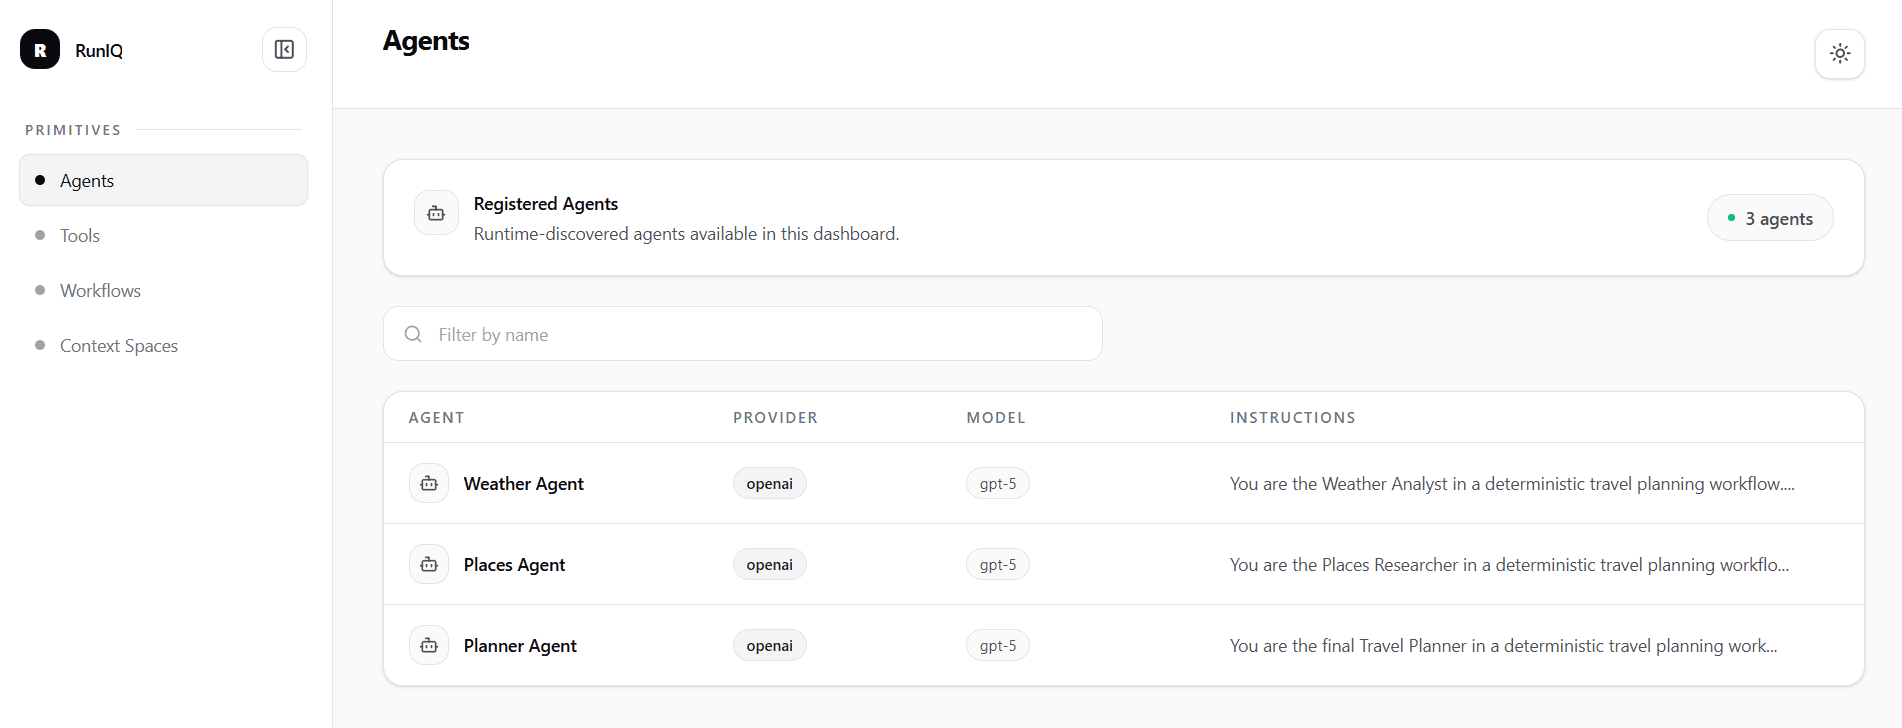Click the Weather Agent robot icon
Screen dimensions: 1902x728
click(x=429, y=483)
